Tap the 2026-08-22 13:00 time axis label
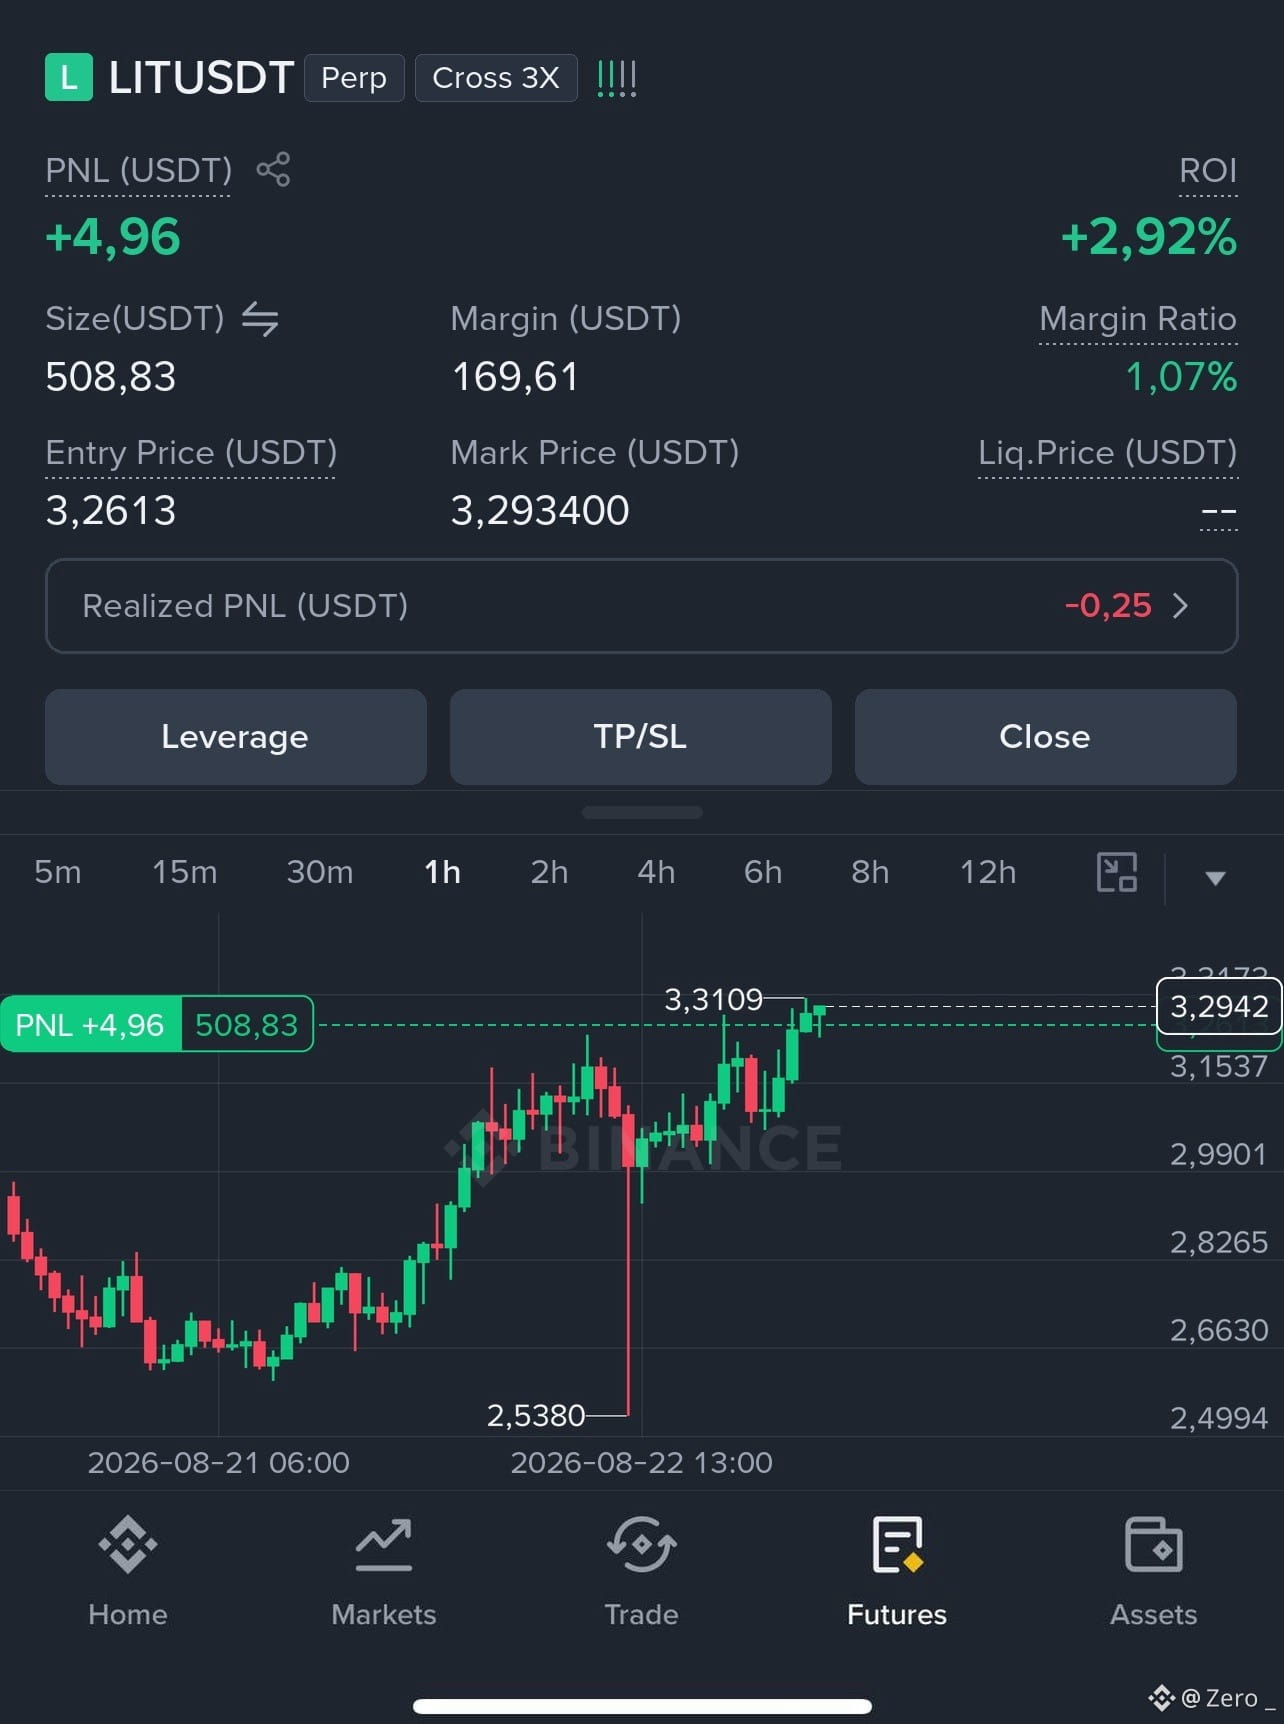This screenshot has height=1724, width=1284. tap(641, 1463)
